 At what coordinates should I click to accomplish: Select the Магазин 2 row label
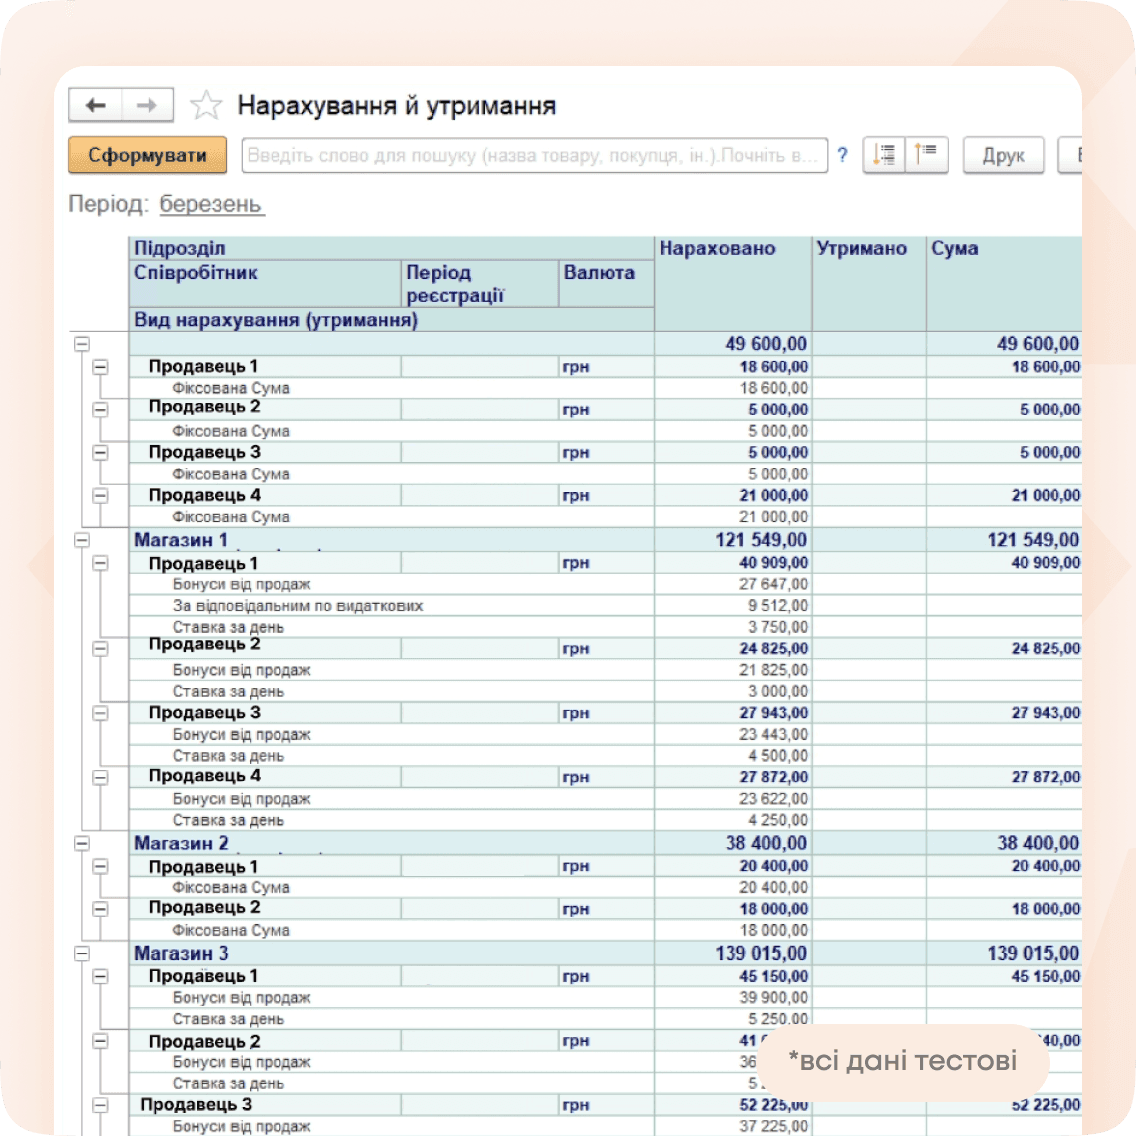tap(181, 843)
